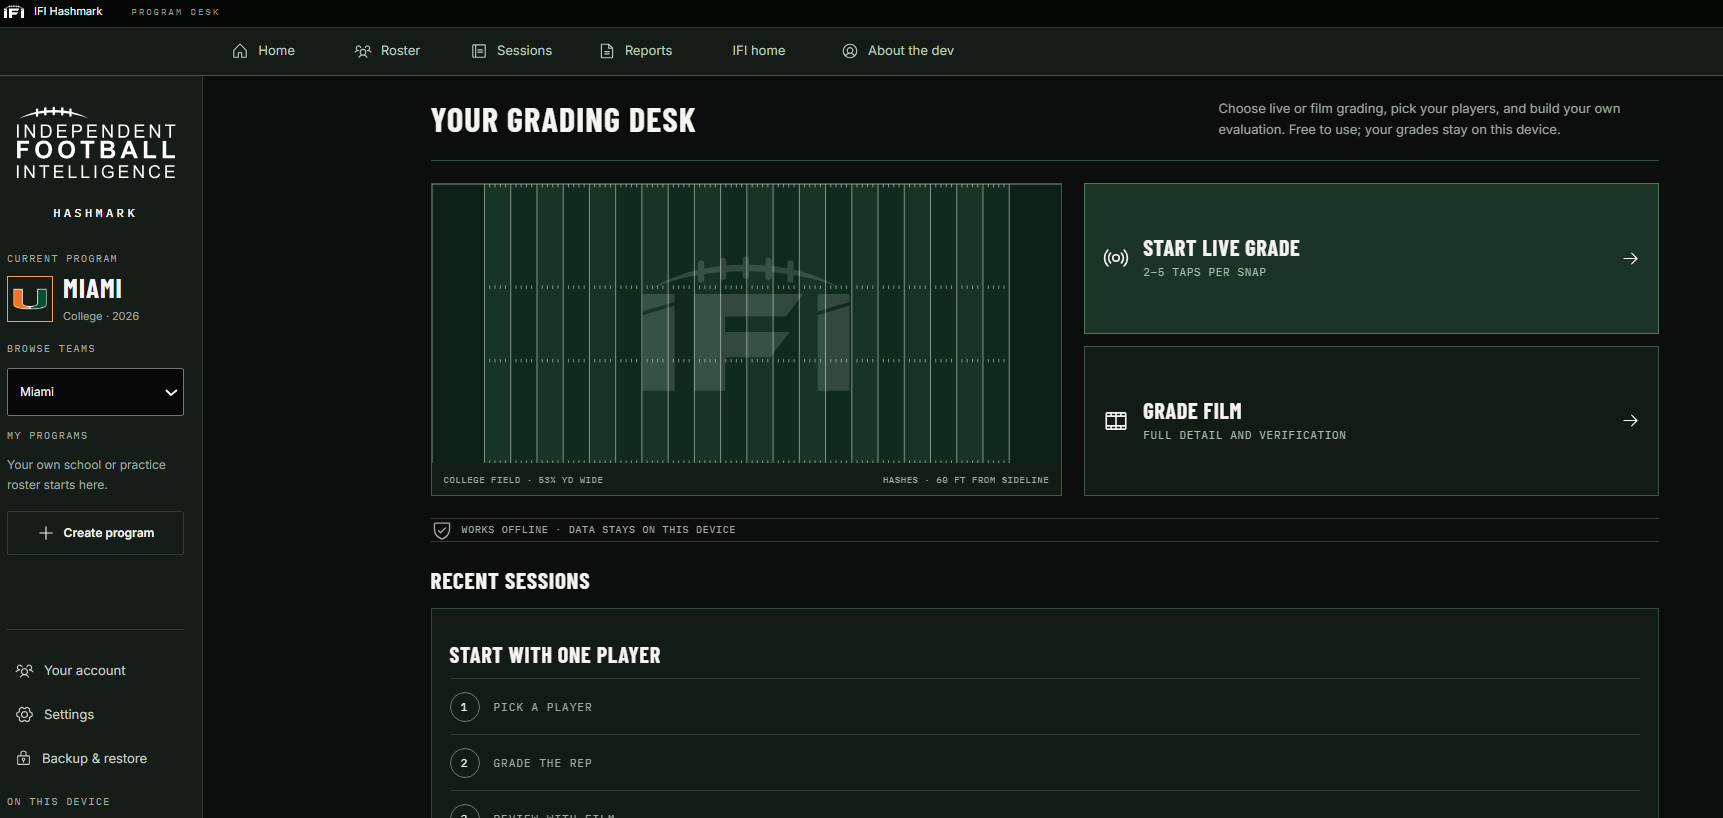Click the About the dev person icon
Image resolution: width=1723 pixels, height=818 pixels.
(850, 51)
